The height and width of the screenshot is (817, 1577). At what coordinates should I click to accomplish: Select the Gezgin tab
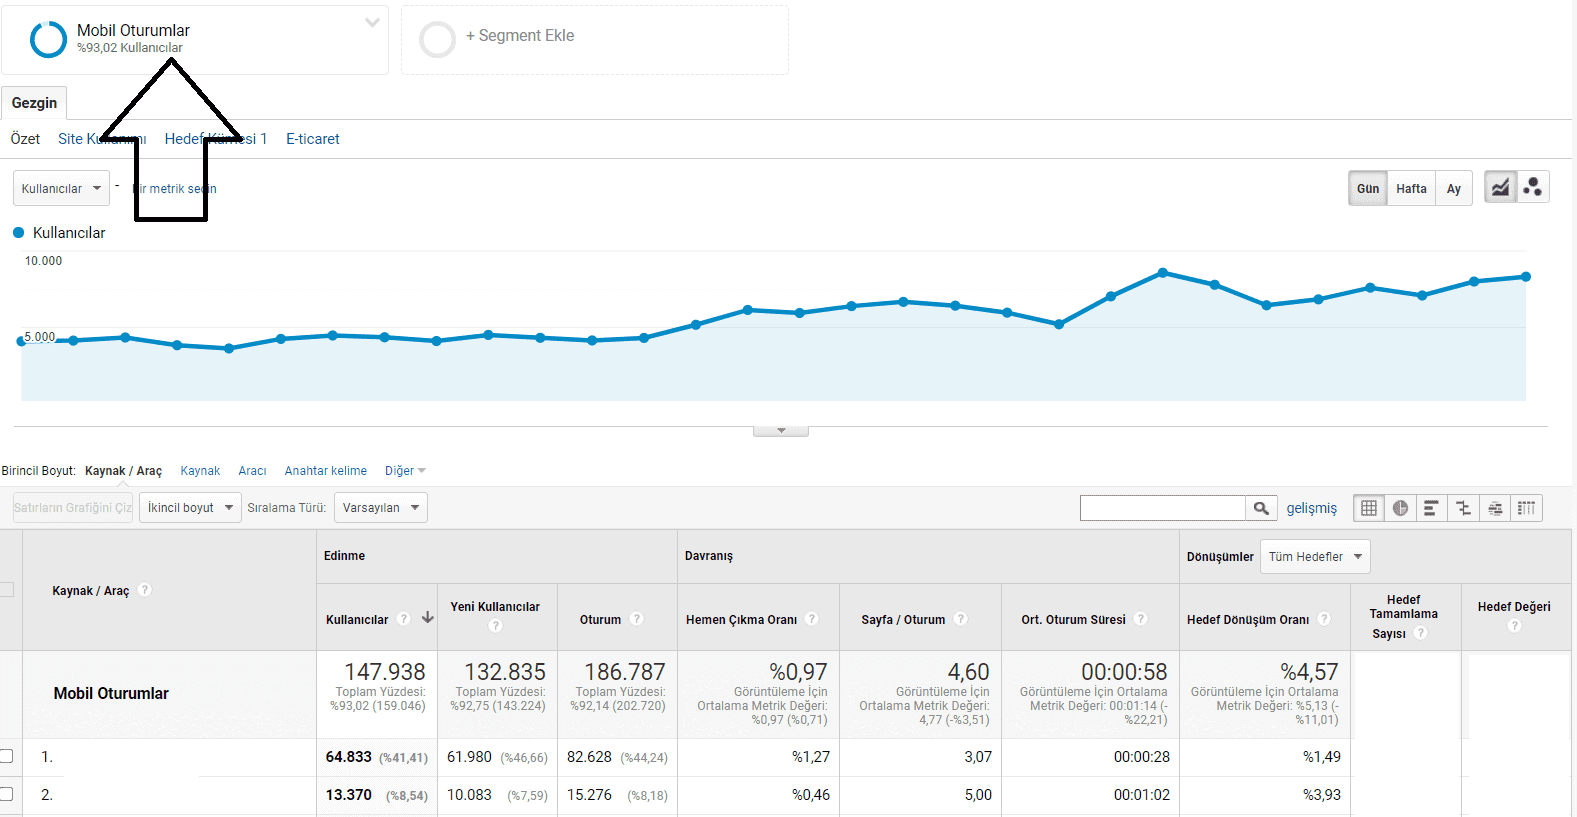[x=34, y=103]
